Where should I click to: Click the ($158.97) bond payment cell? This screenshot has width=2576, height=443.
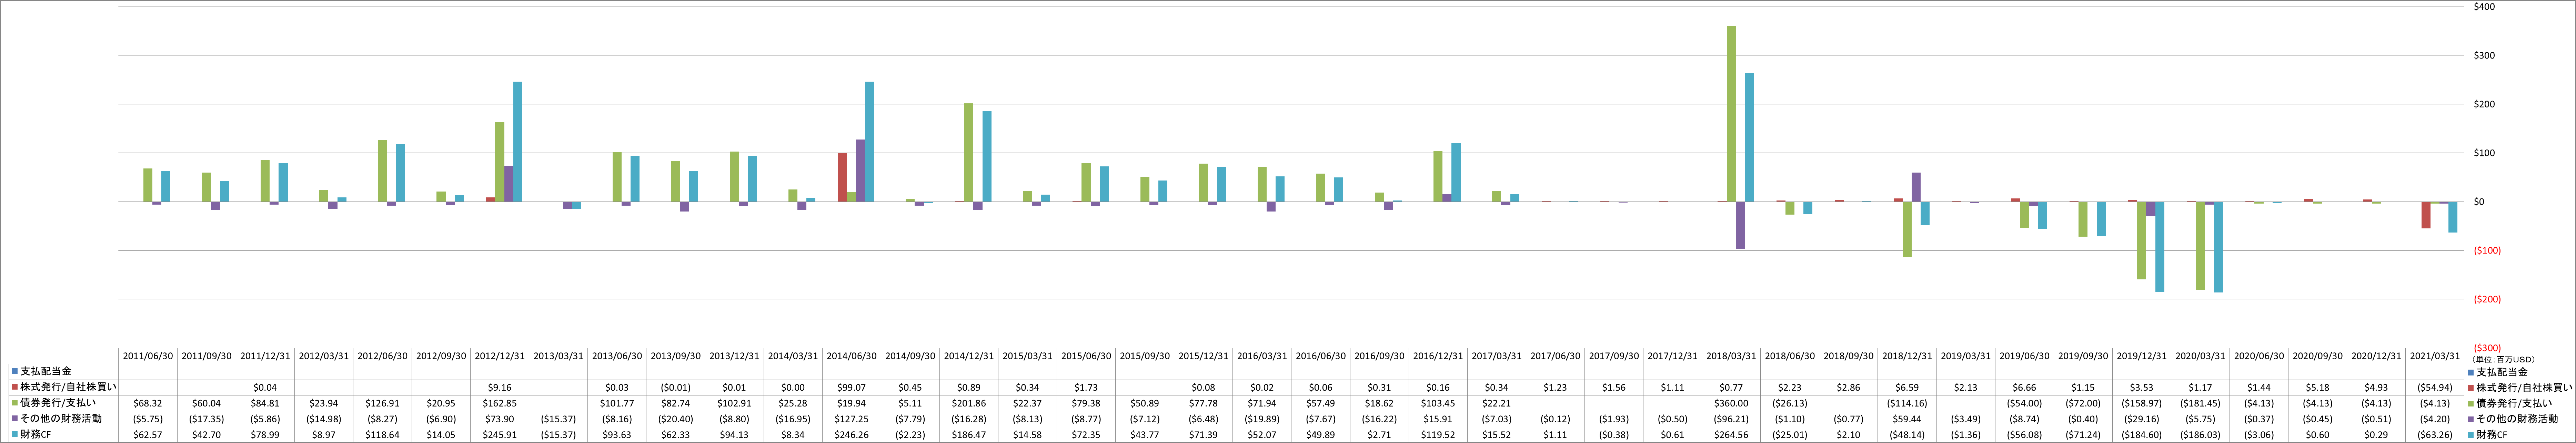(2142, 403)
